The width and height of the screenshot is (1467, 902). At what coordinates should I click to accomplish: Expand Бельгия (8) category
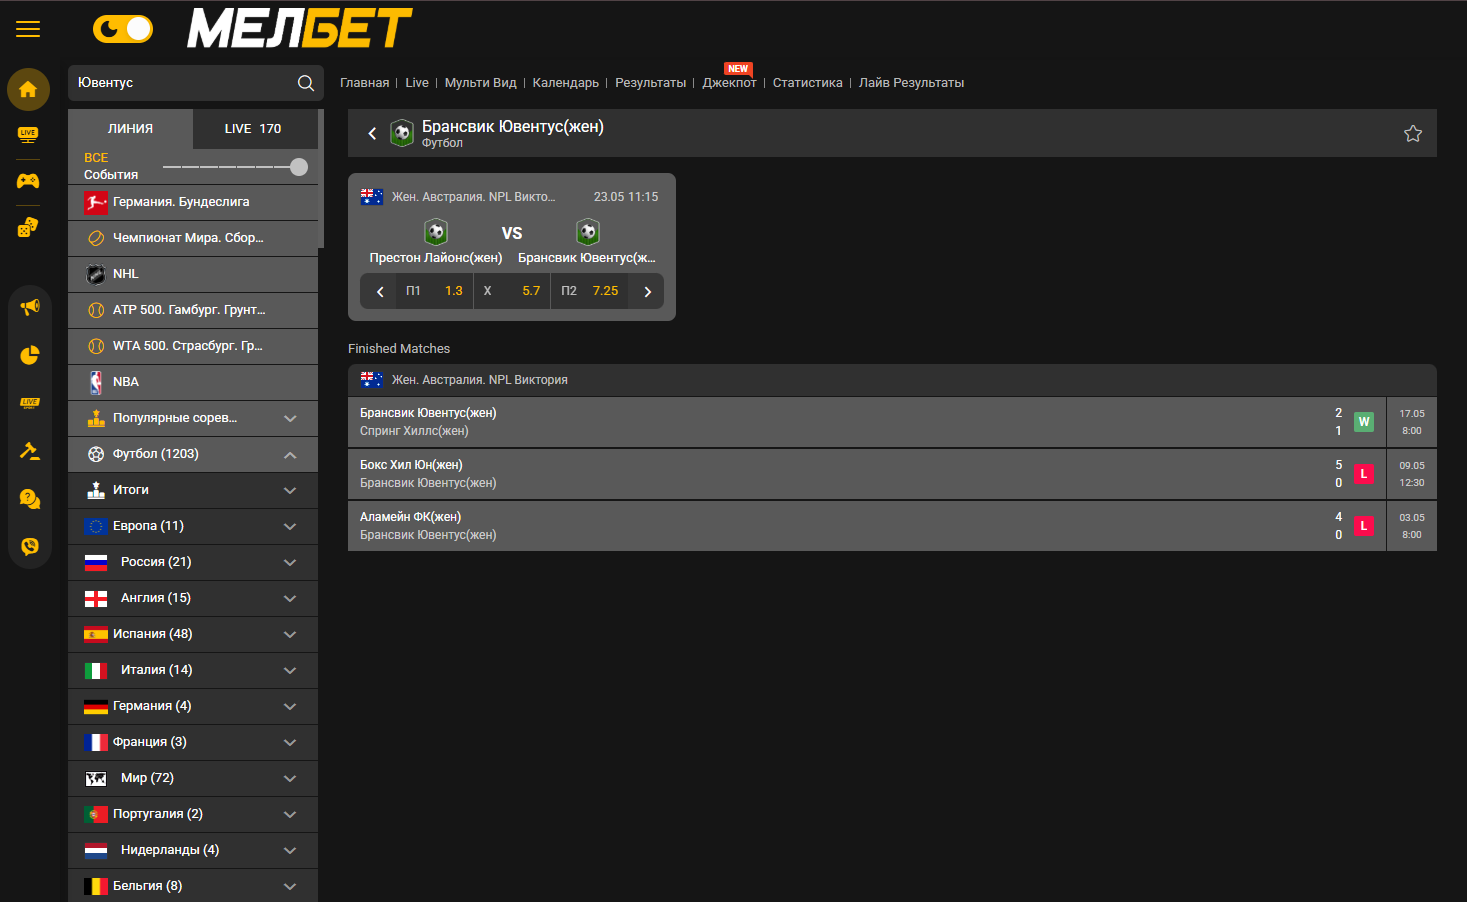click(x=193, y=886)
